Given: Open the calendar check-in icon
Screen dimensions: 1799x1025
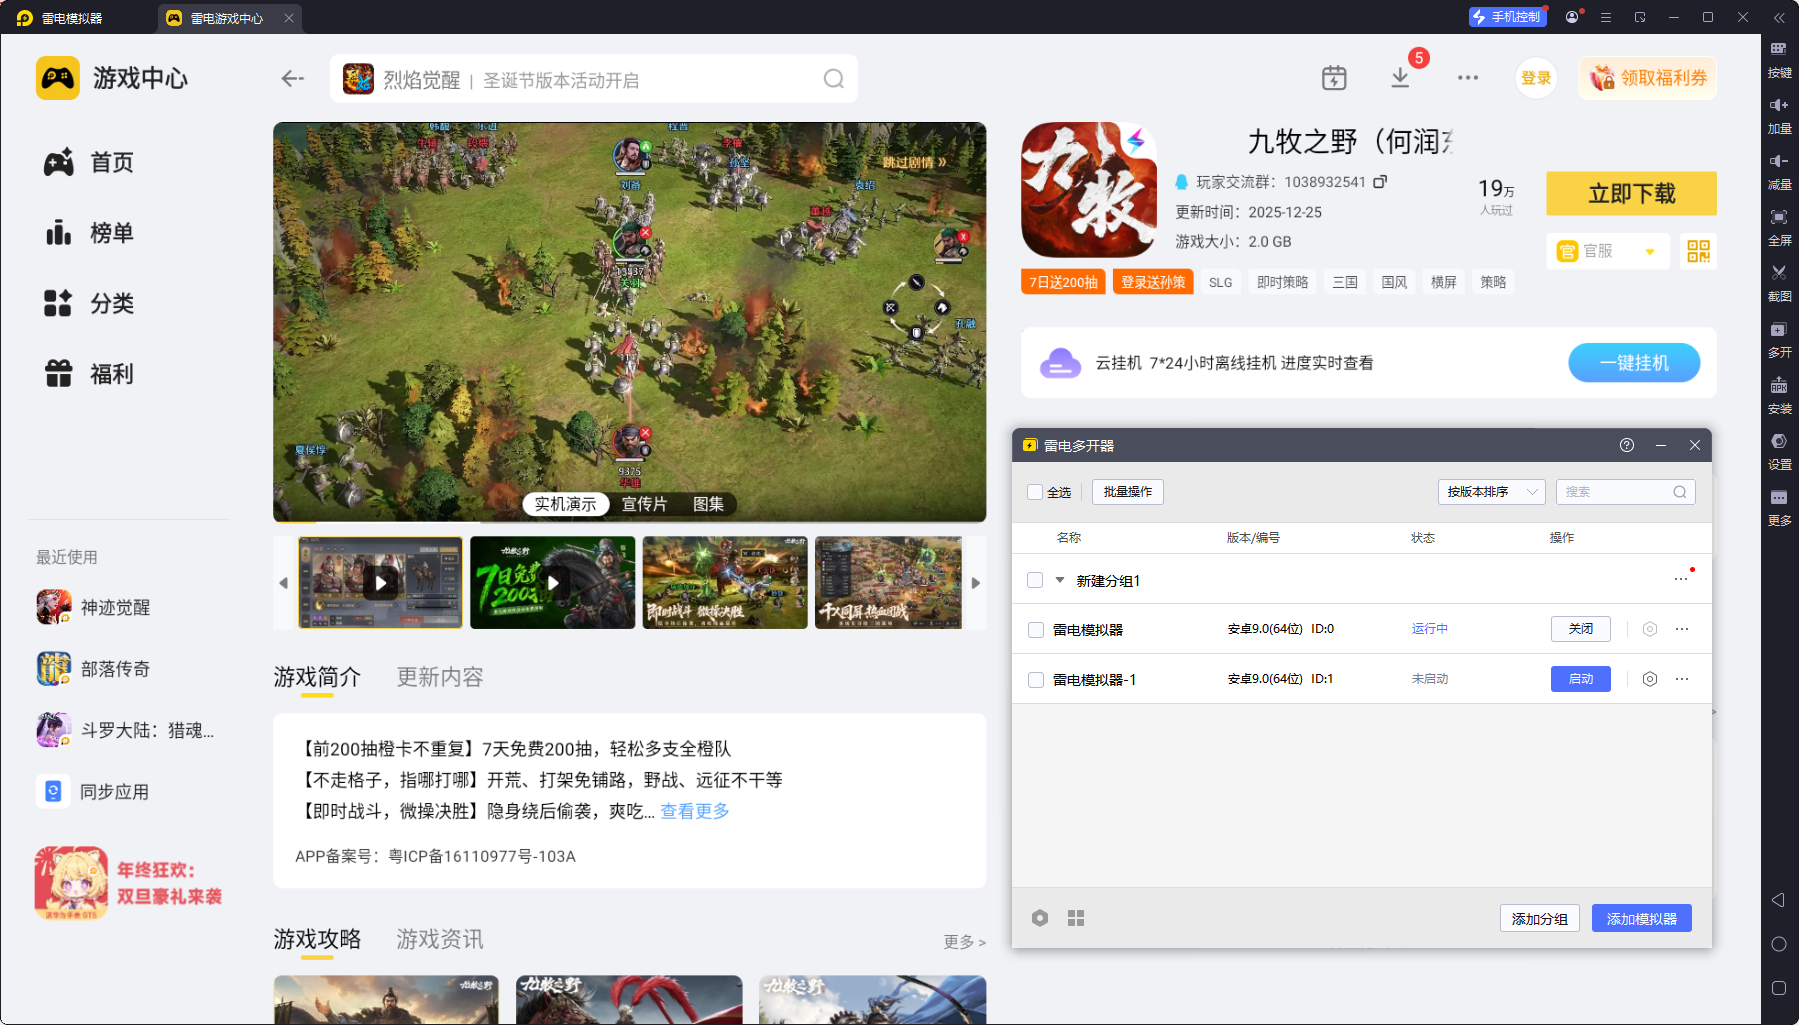Looking at the screenshot, I should [1334, 78].
